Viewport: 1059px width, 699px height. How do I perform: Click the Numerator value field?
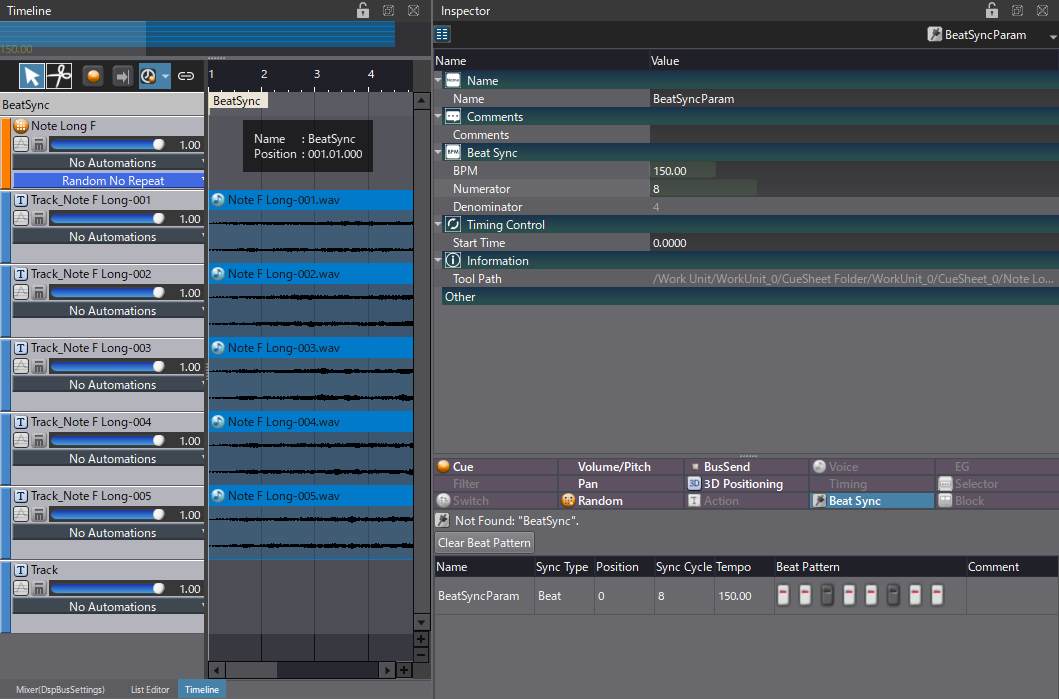click(x=854, y=189)
